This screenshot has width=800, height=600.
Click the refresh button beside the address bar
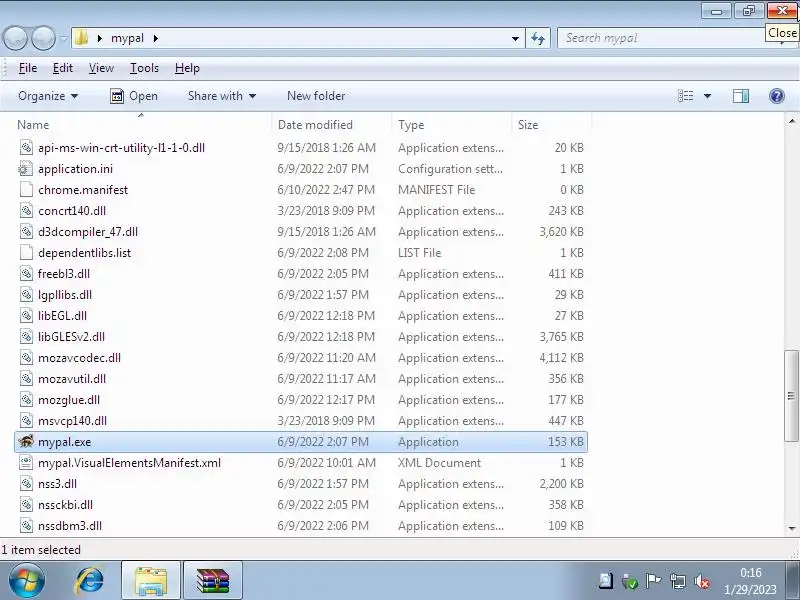(x=538, y=38)
